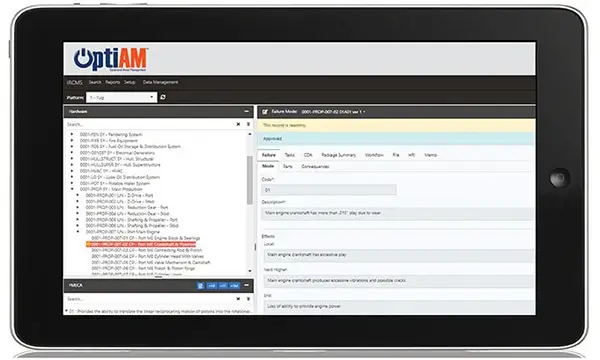This screenshot has width=600, height=360.
Task: Expand the Z-Drive - Port tree node
Action: (x=78, y=195)
